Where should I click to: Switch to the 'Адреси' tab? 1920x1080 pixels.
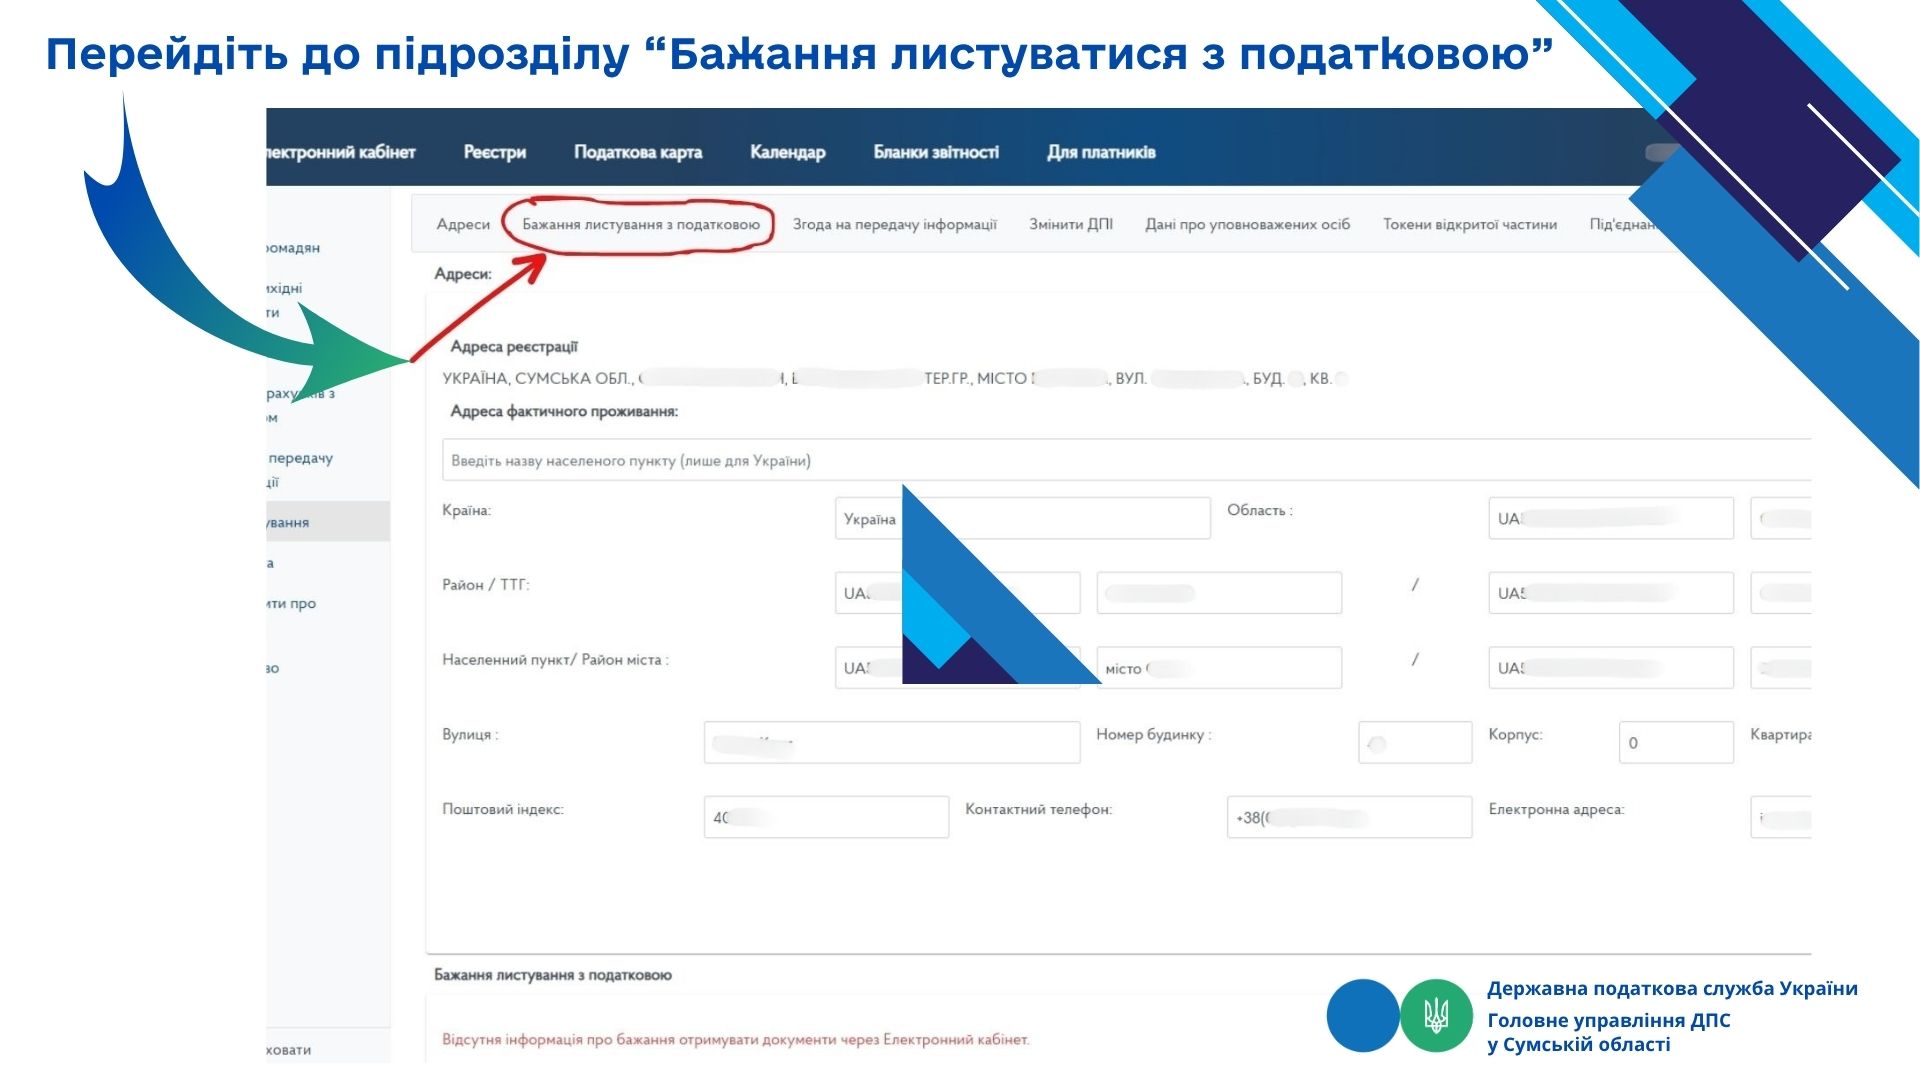point(463,225)
